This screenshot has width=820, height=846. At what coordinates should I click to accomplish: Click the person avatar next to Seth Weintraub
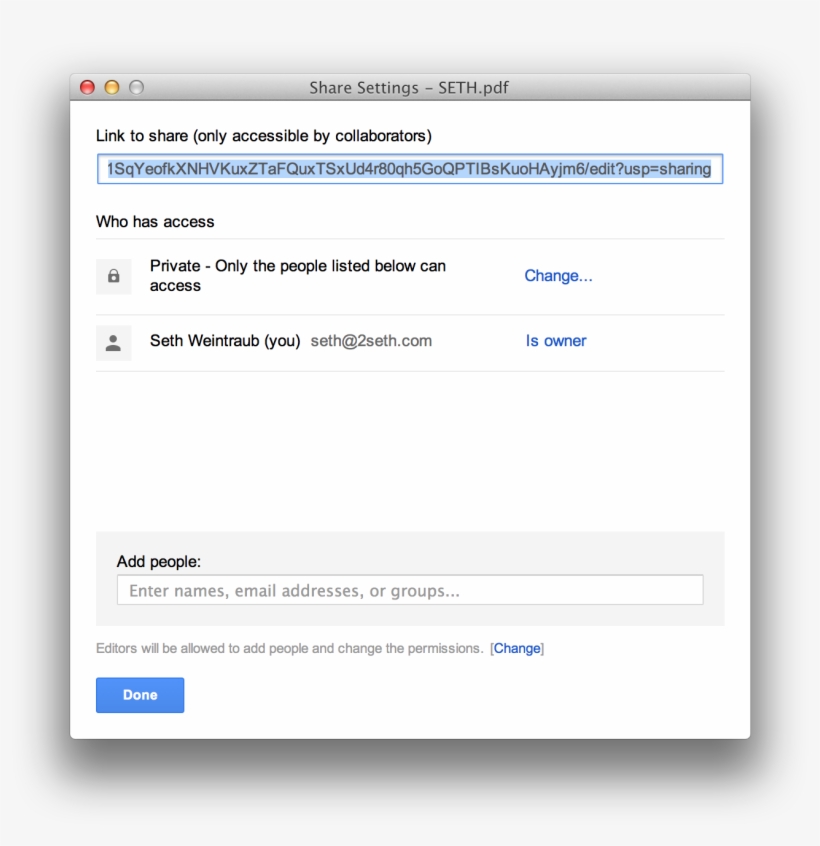click(x=113, y=342)
